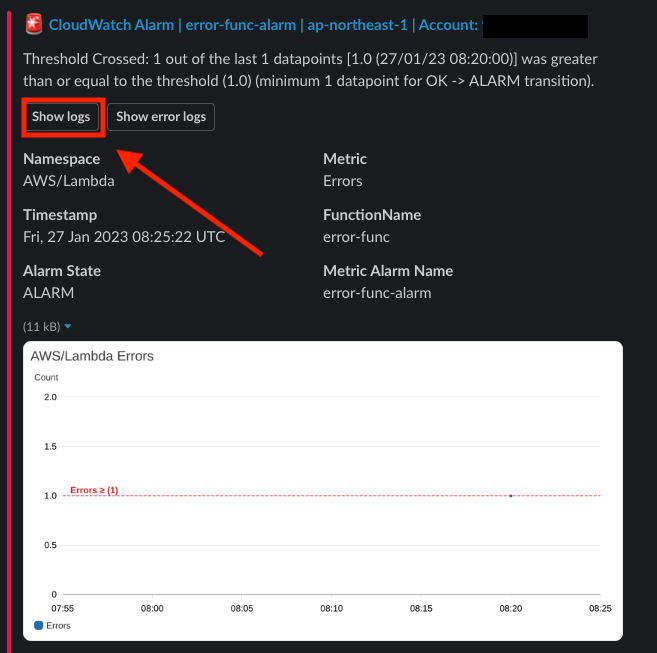Click the Show error logs button
This screenshot has height=653, width=657.
161,117
